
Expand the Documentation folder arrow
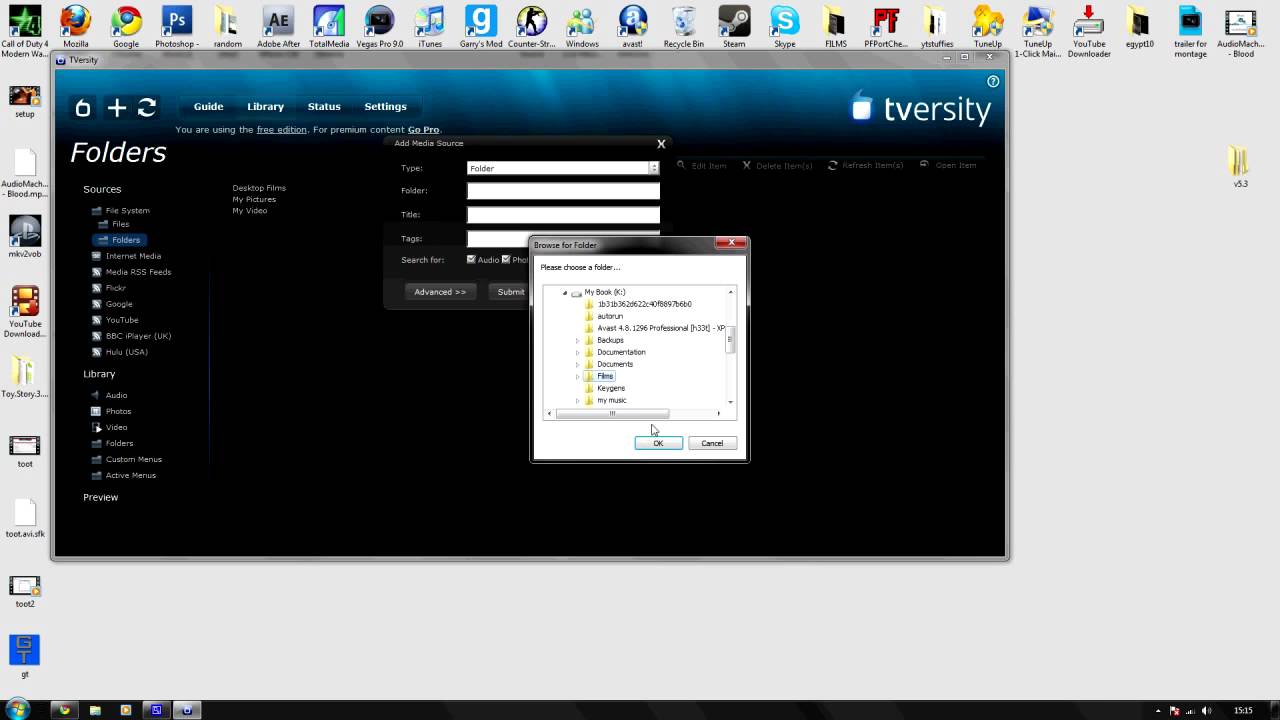577,352
